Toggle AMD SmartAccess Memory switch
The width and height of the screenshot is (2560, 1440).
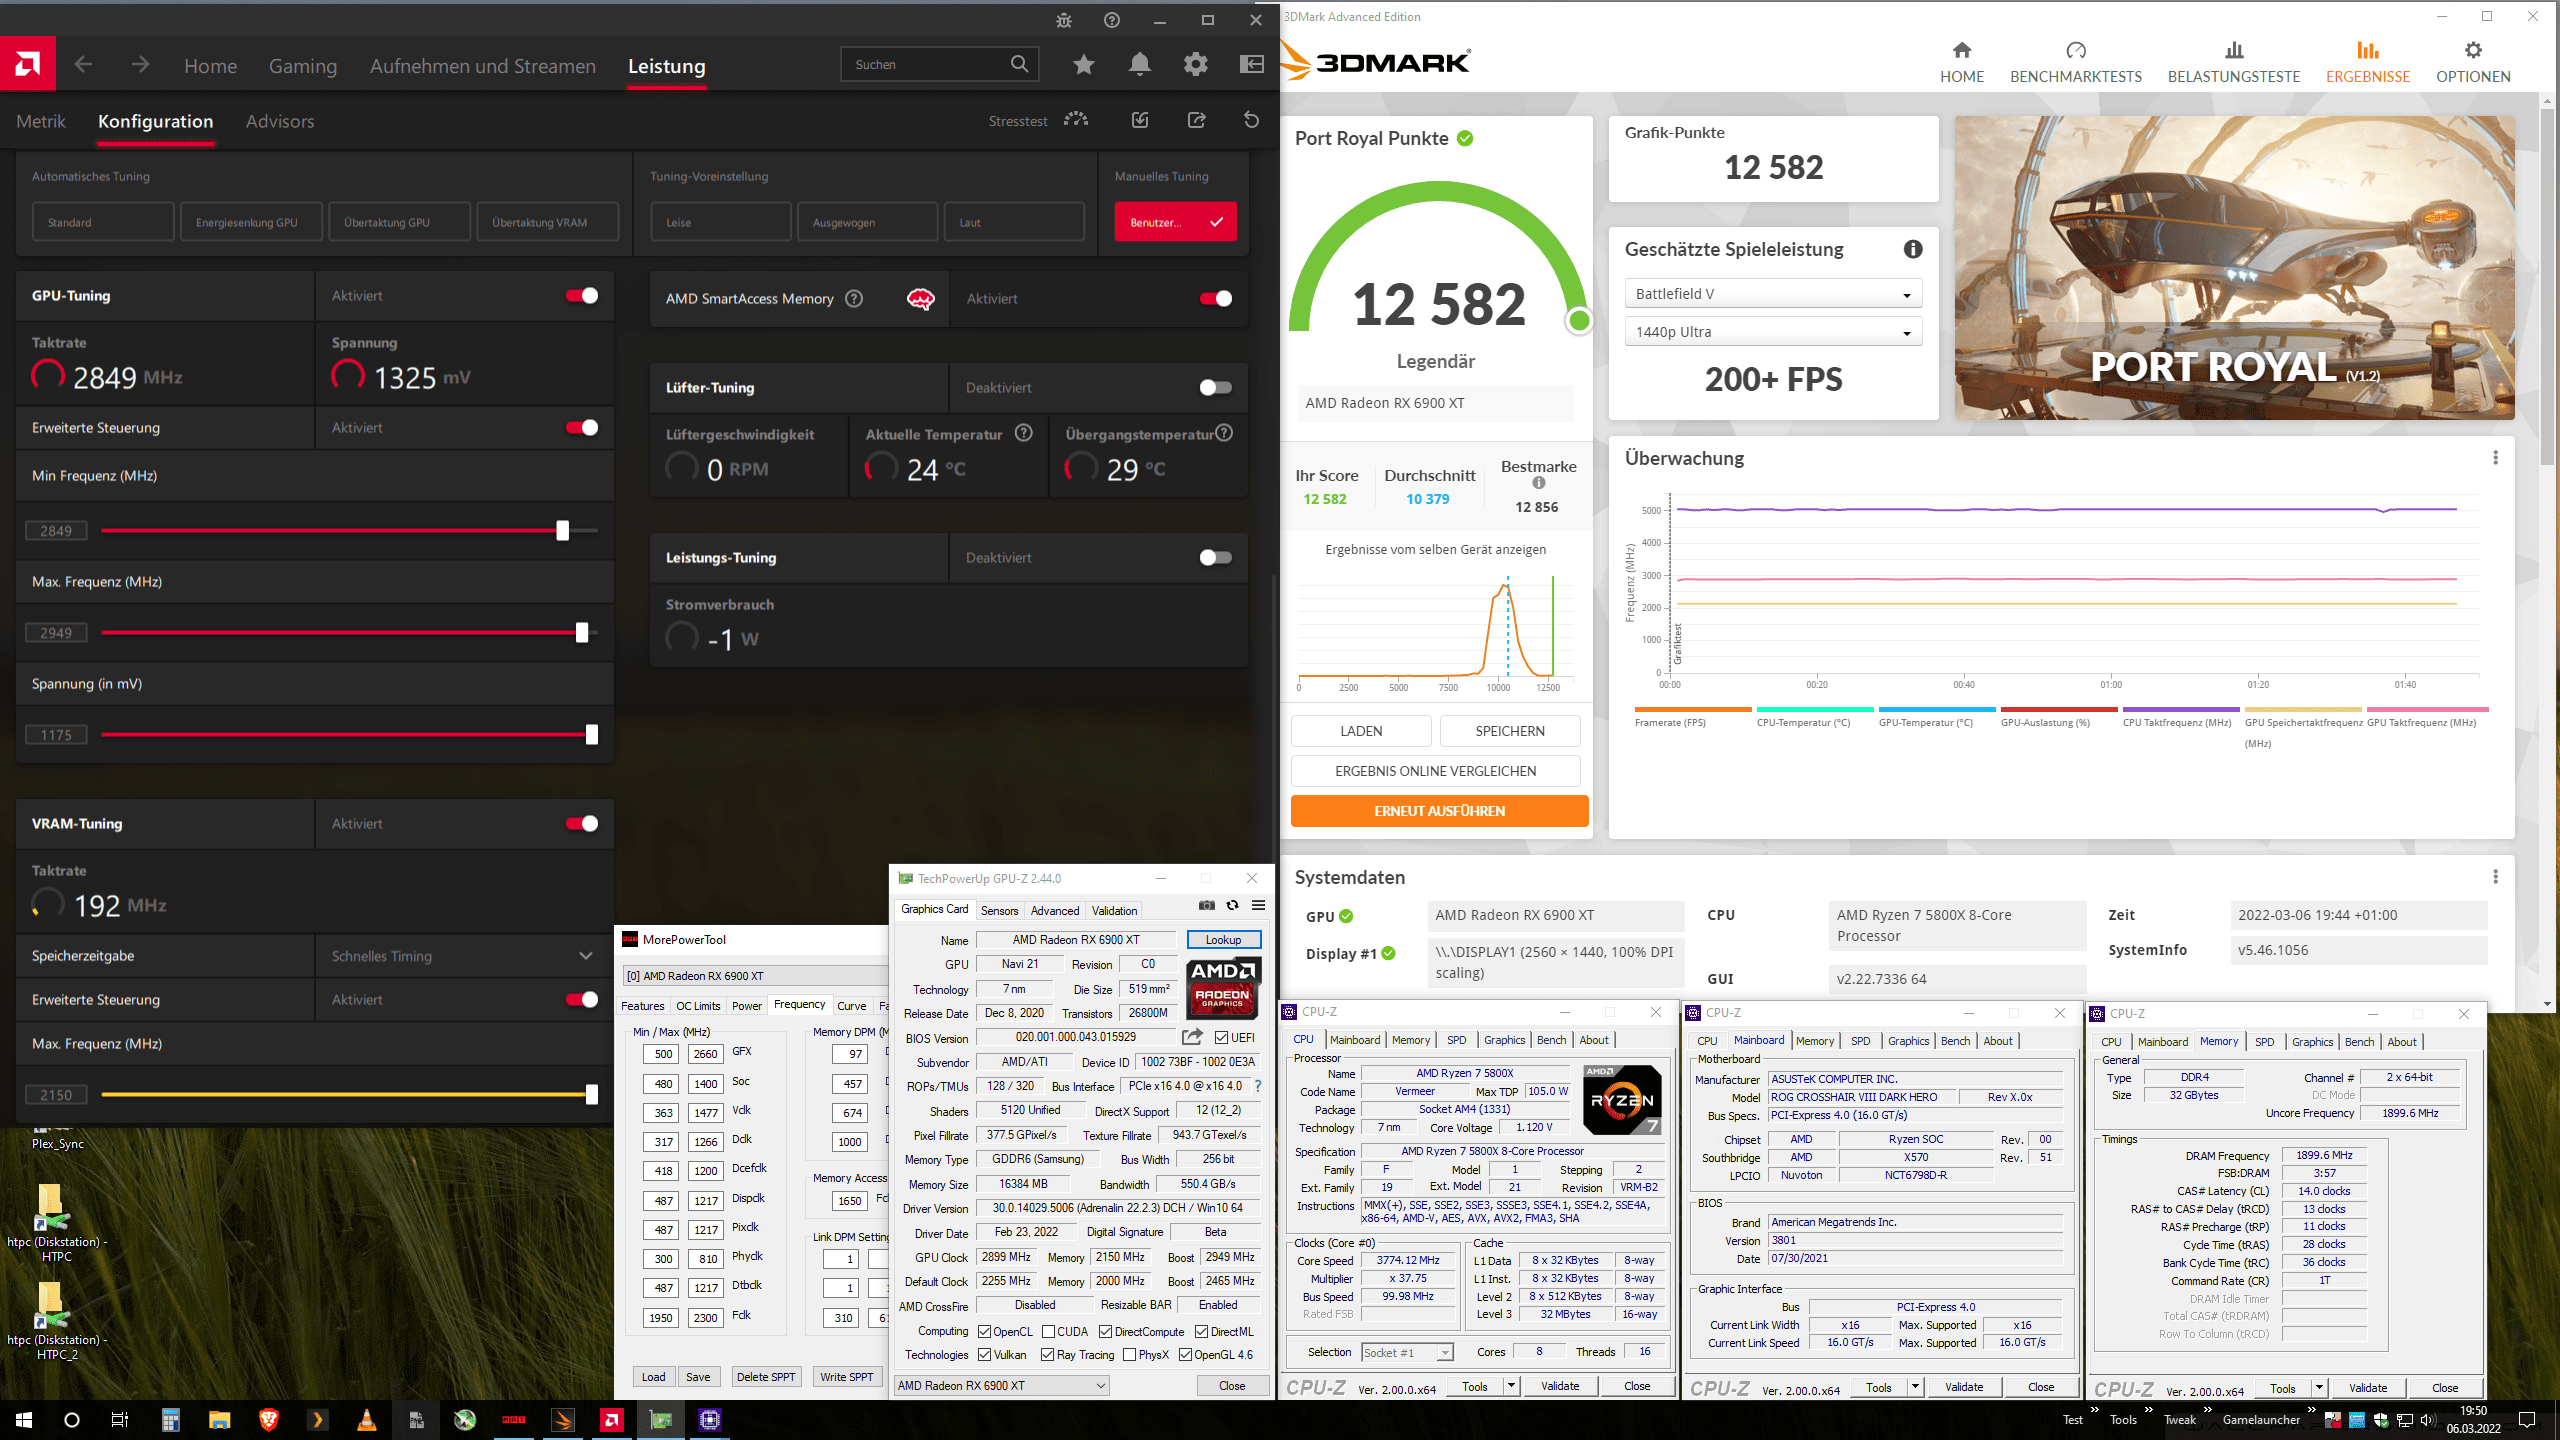click(x=1215, y=298)
